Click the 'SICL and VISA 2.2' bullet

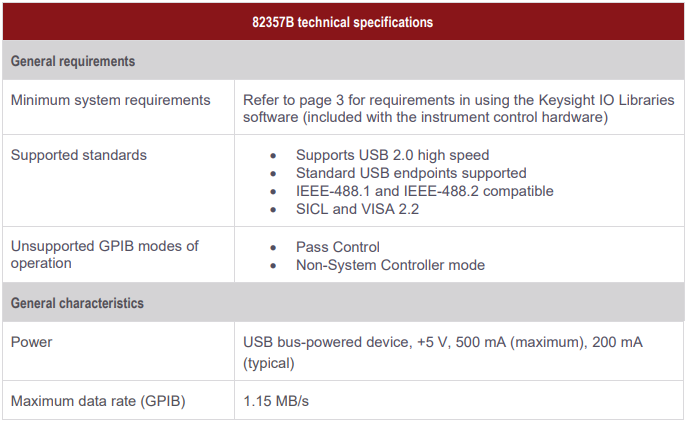[358, 209]
